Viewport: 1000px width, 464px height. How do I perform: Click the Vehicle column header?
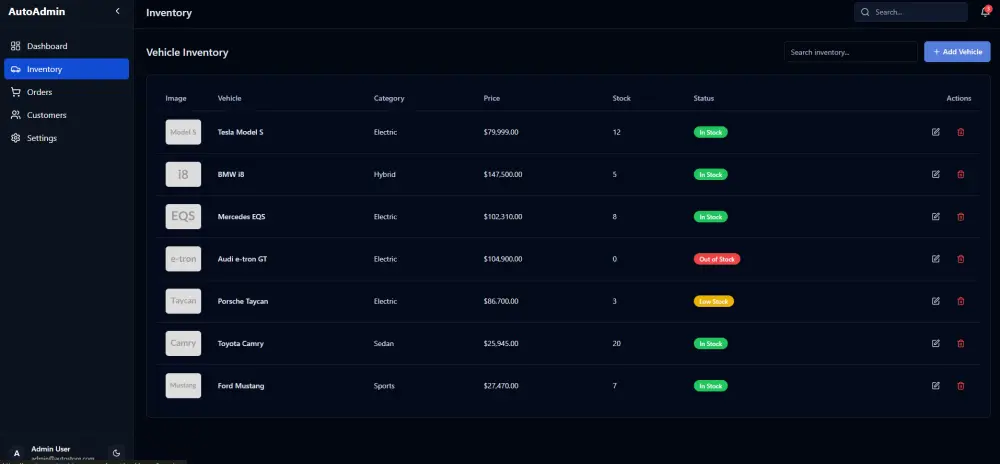tap(230, 98)
